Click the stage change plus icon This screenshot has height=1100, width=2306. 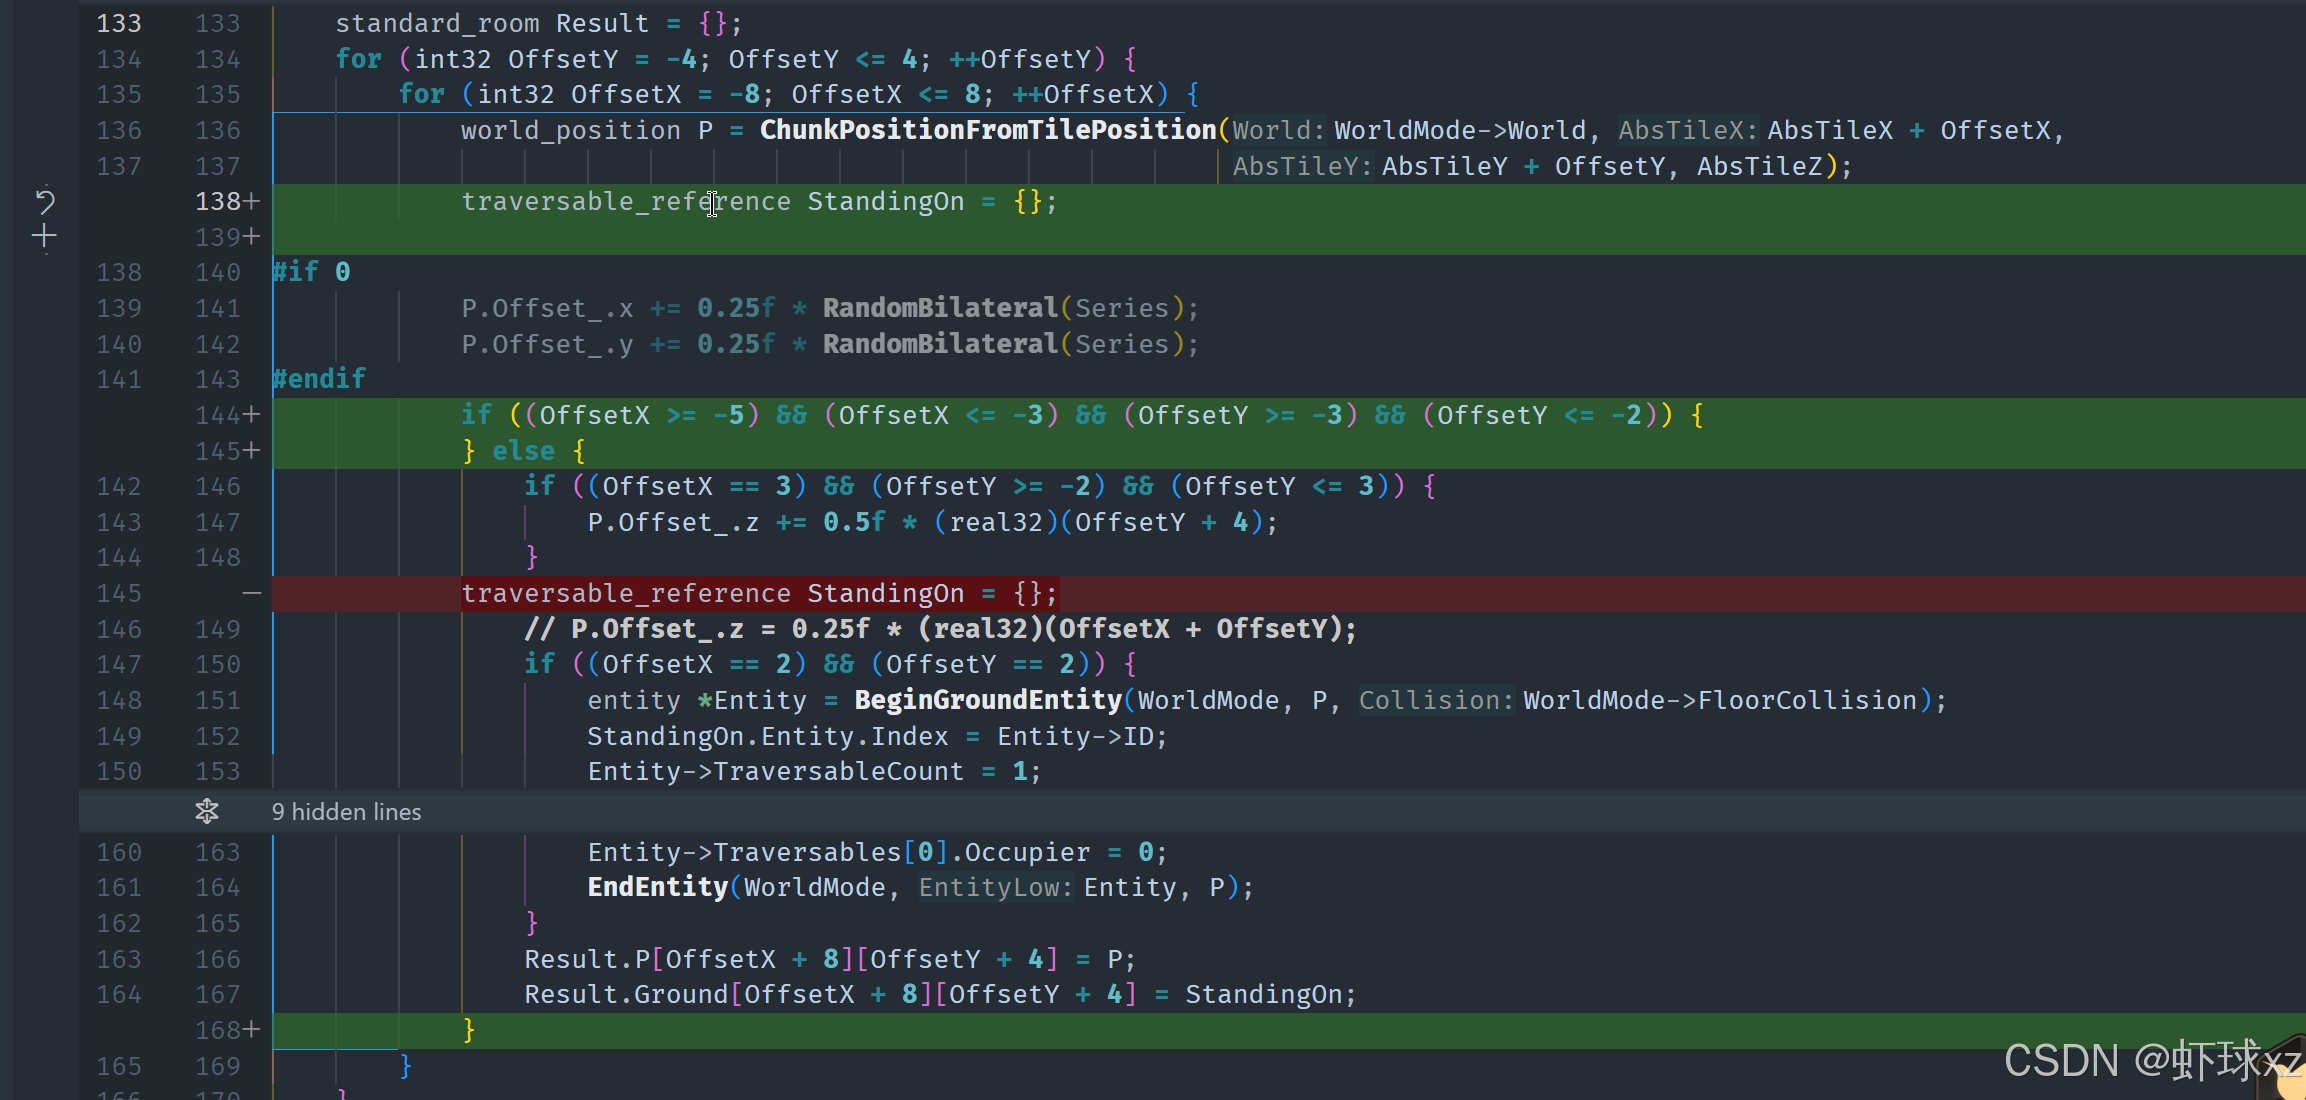44,237
